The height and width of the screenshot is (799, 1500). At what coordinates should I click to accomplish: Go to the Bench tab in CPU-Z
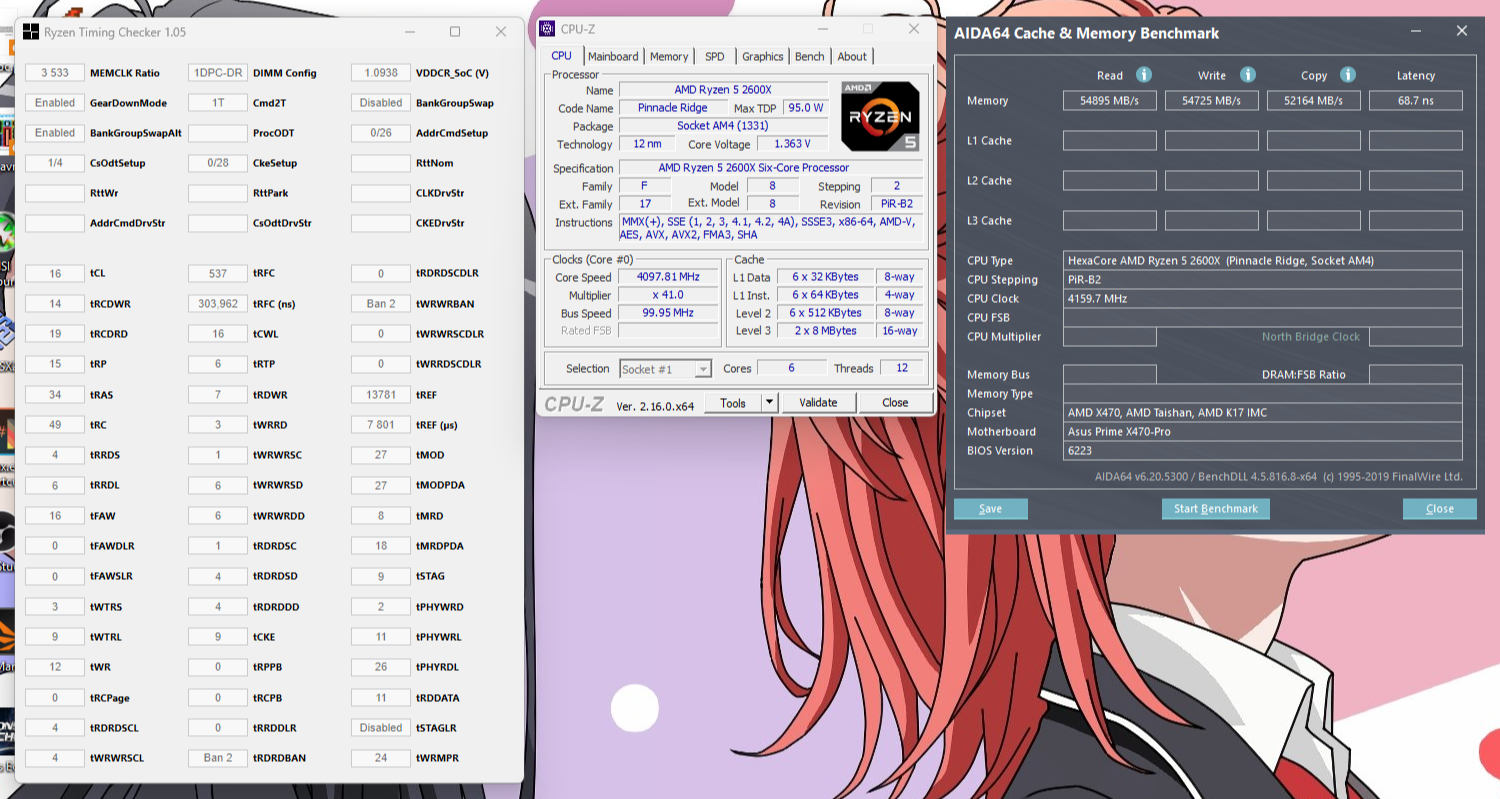point(810,57)
